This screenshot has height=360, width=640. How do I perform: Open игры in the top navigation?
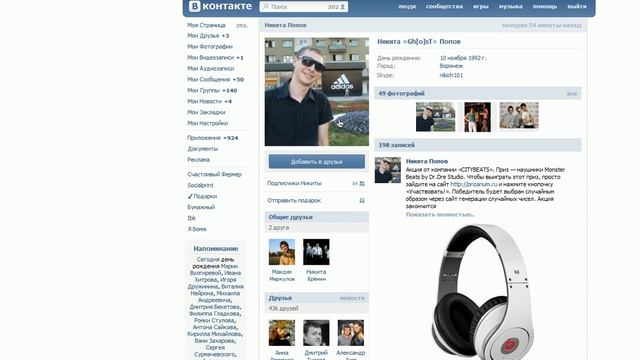pyautogui.click(x=481, y=7)
